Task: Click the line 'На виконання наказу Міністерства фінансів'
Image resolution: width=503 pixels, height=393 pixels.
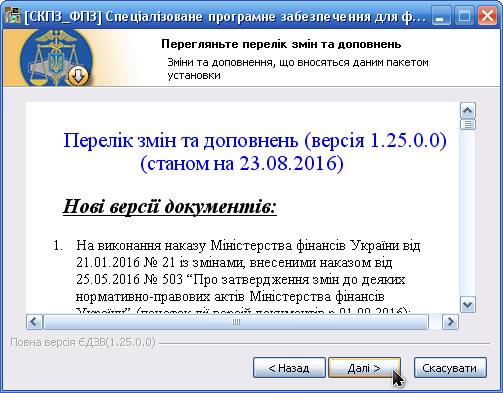Action: pyautogui.click(x=248, y=246)
